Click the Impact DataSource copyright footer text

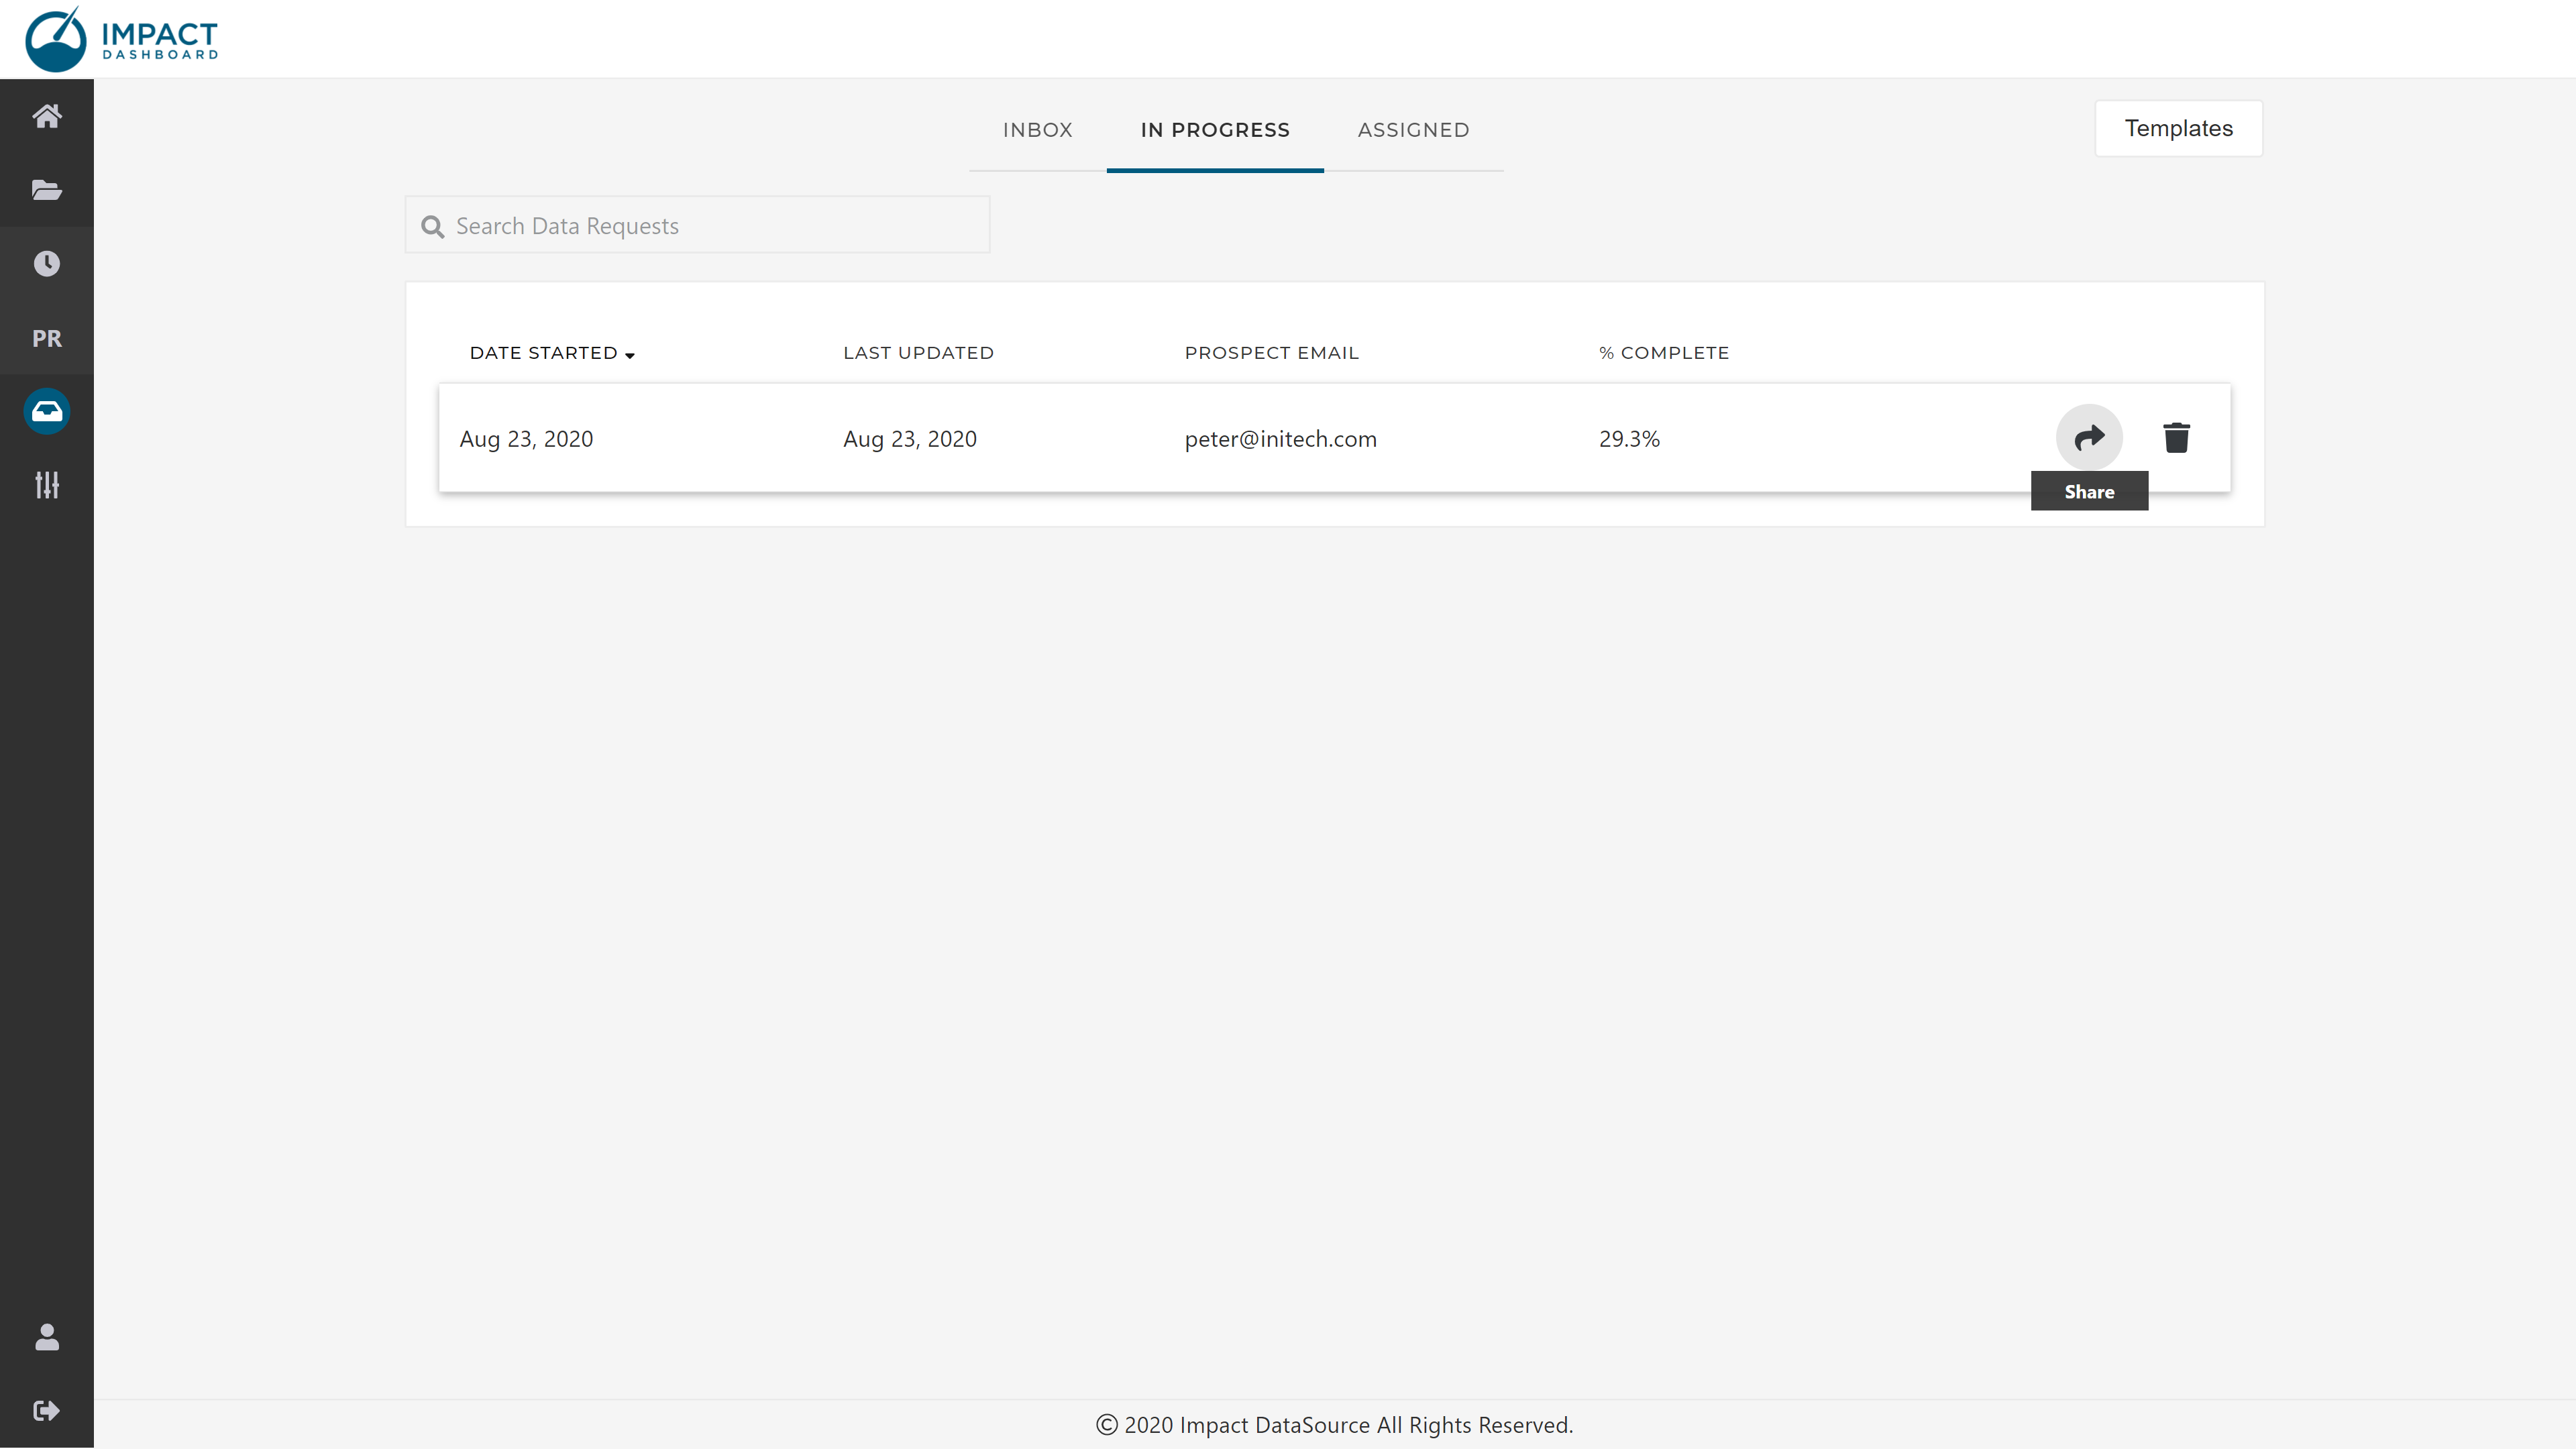(x=1334, y=1425)
